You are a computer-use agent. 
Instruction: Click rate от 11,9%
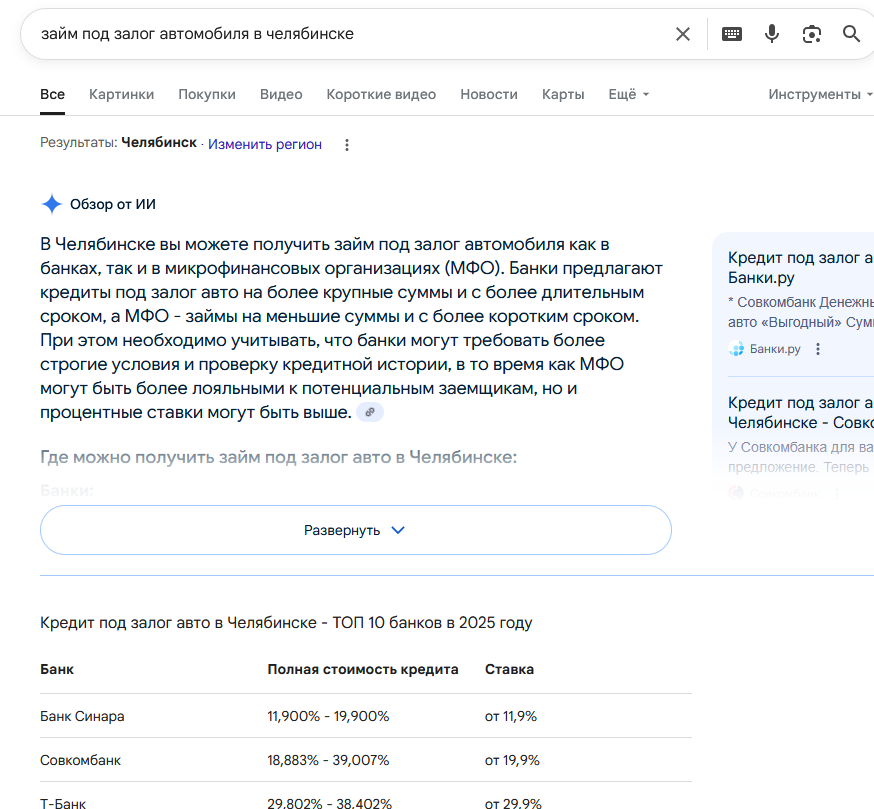click(x=511, y=716)
